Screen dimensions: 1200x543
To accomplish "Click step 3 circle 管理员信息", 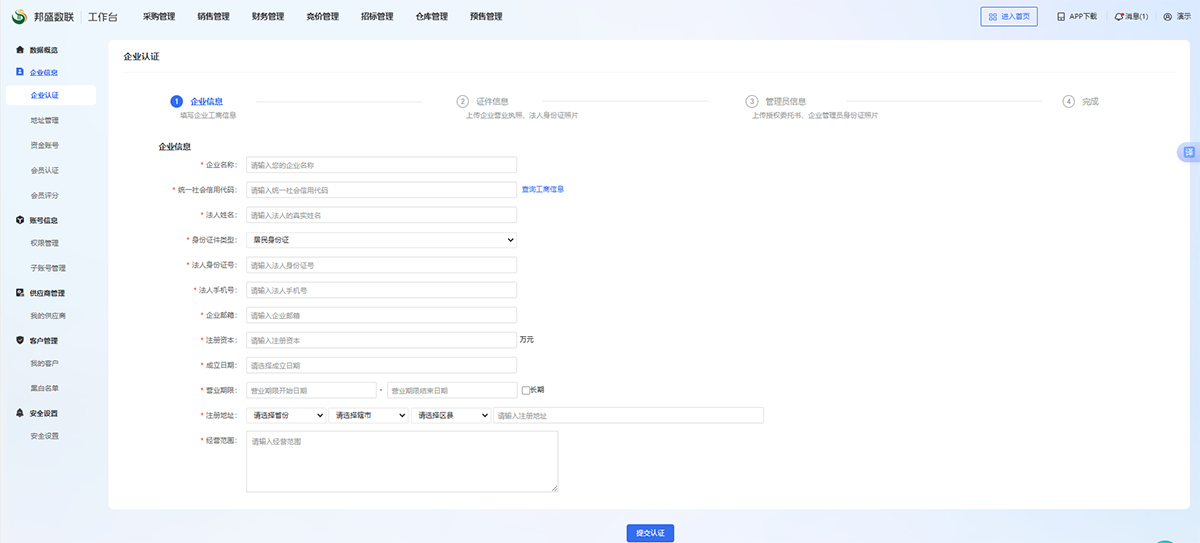I will [752, 101].
